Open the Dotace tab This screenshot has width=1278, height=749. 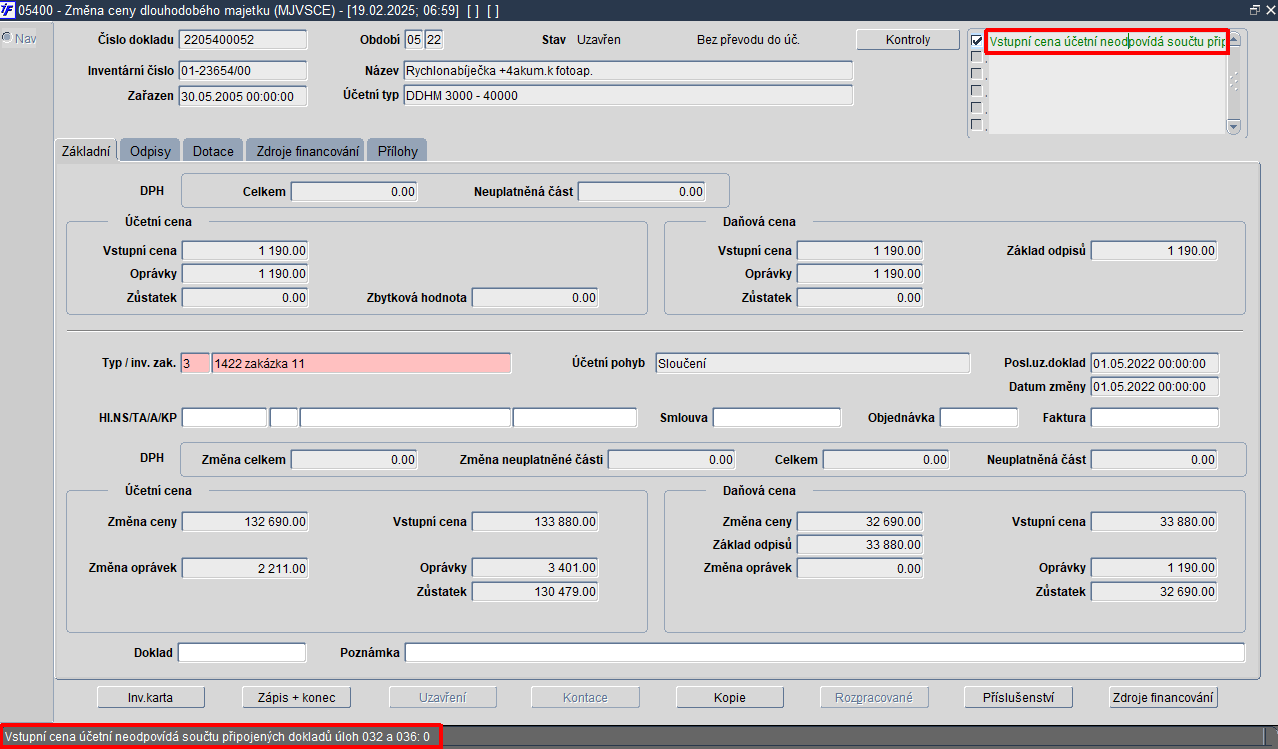(x=213, y=151)
